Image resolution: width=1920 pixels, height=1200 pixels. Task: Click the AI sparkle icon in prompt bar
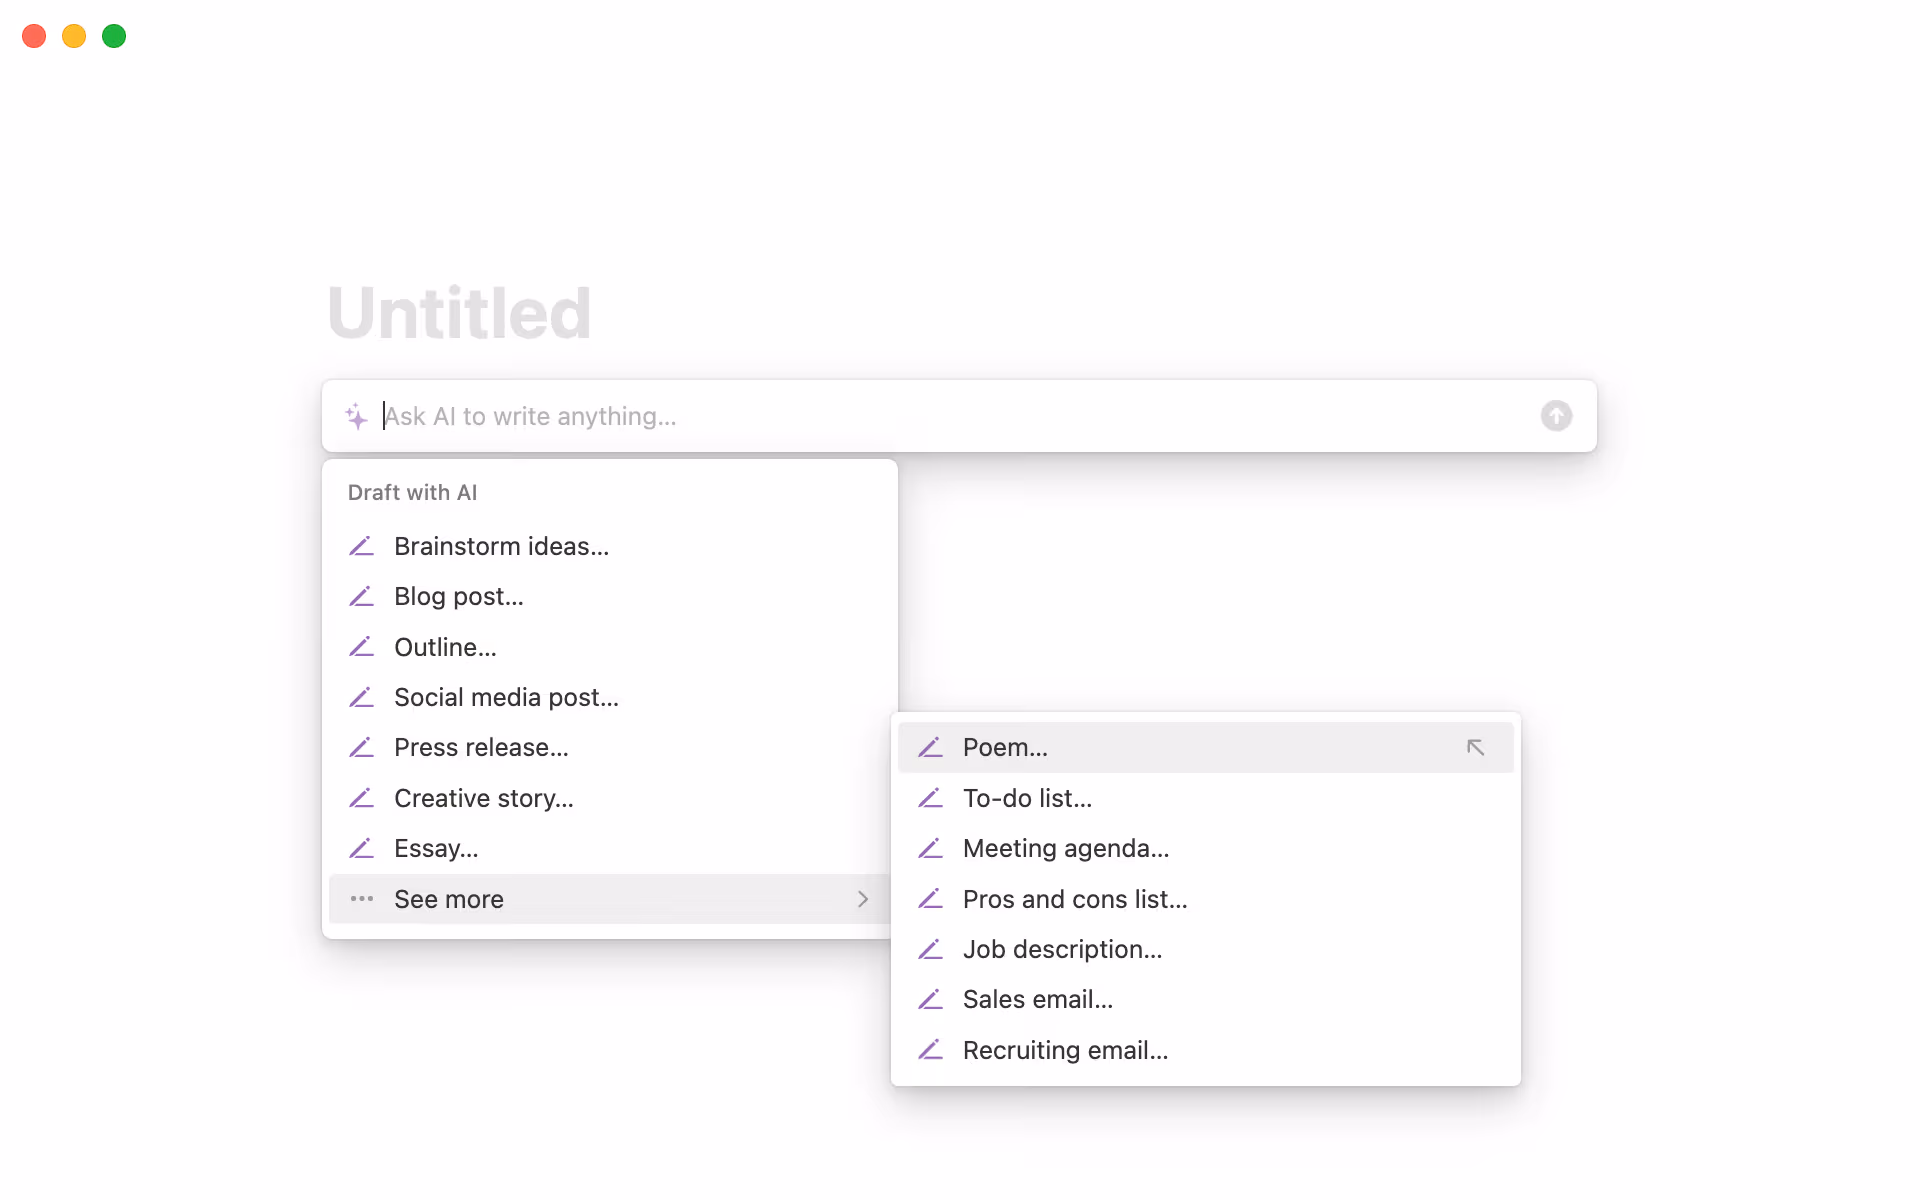[x=356, y=416]
